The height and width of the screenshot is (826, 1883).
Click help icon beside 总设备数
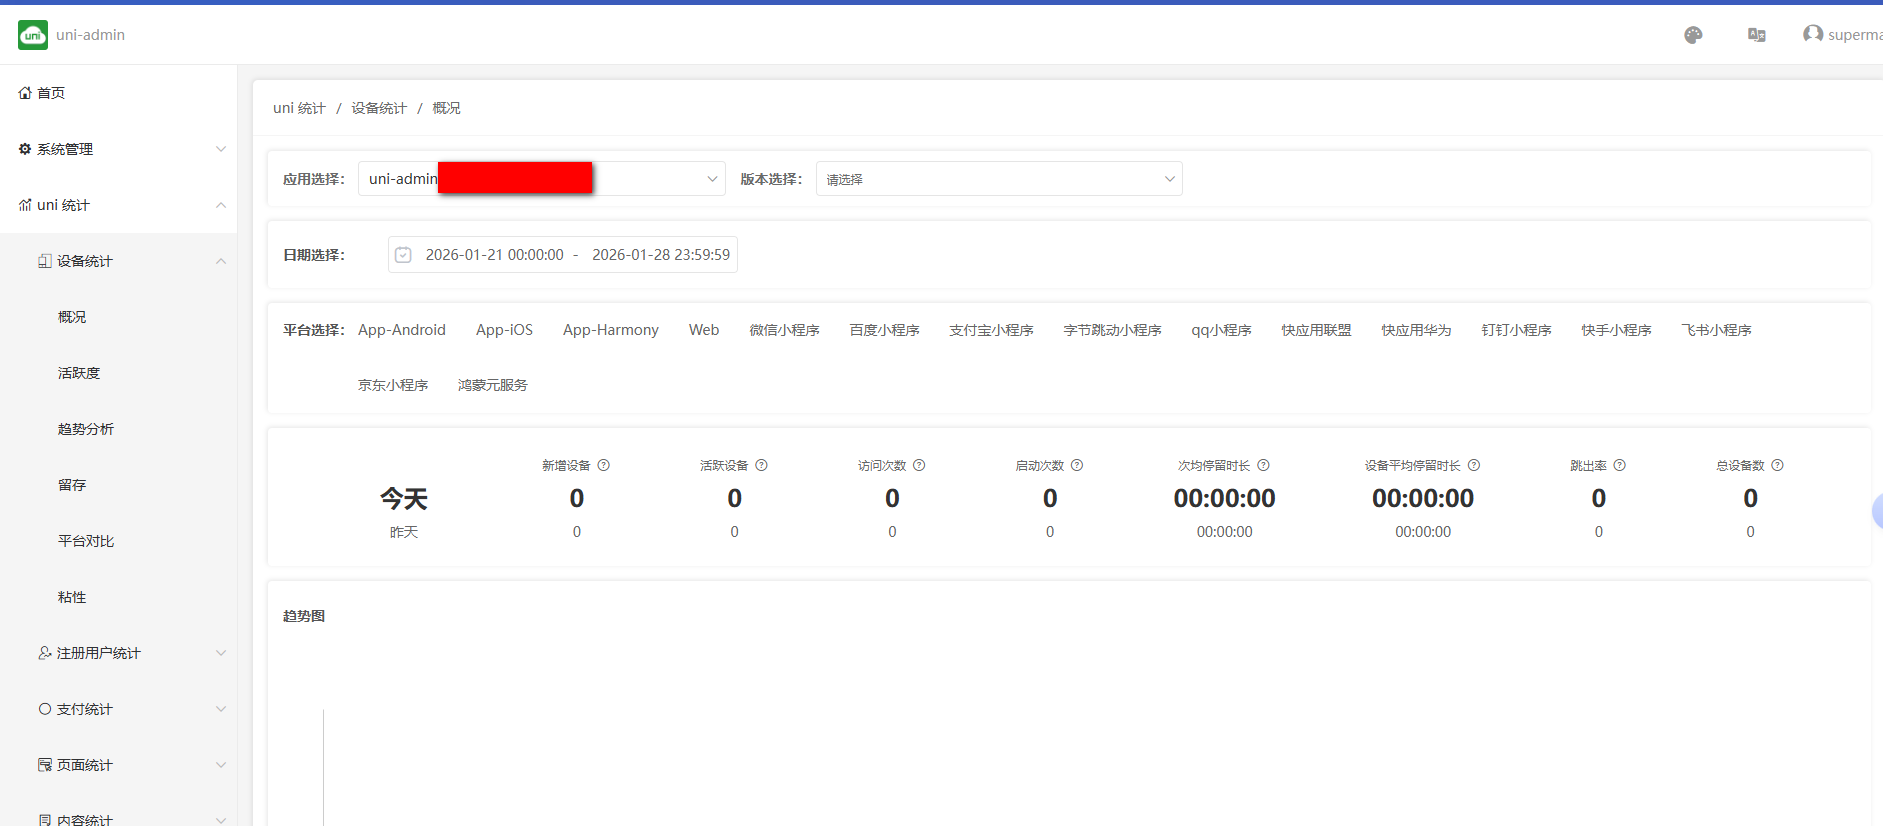point(1777,465)
